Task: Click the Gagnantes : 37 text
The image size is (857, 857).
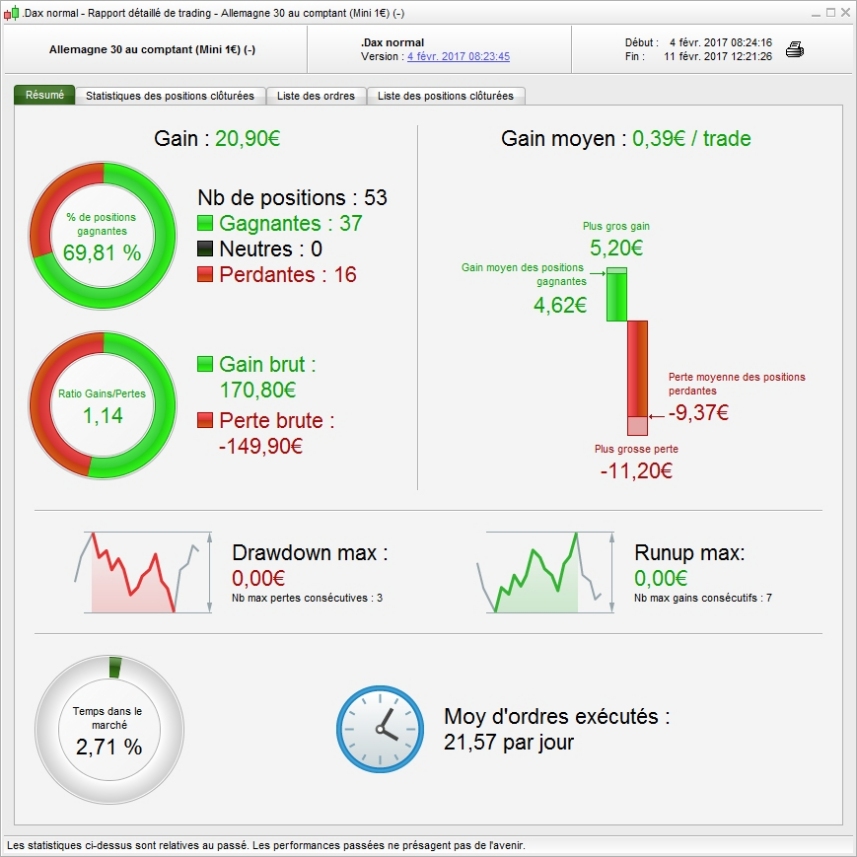Action: pyautogui.click(x=291, y=223)
